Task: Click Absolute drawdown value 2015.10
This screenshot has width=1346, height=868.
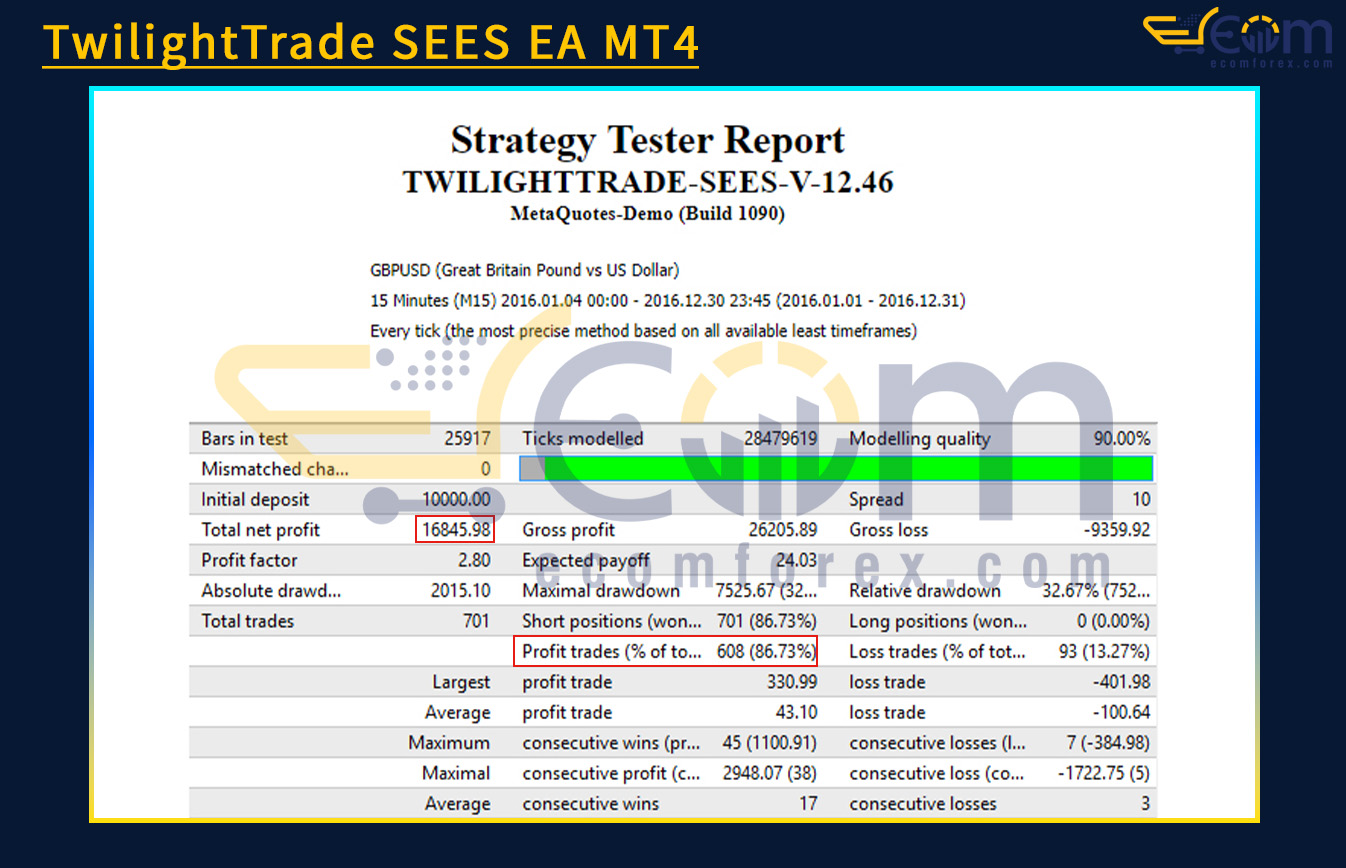Action: (x=460, y=591)
